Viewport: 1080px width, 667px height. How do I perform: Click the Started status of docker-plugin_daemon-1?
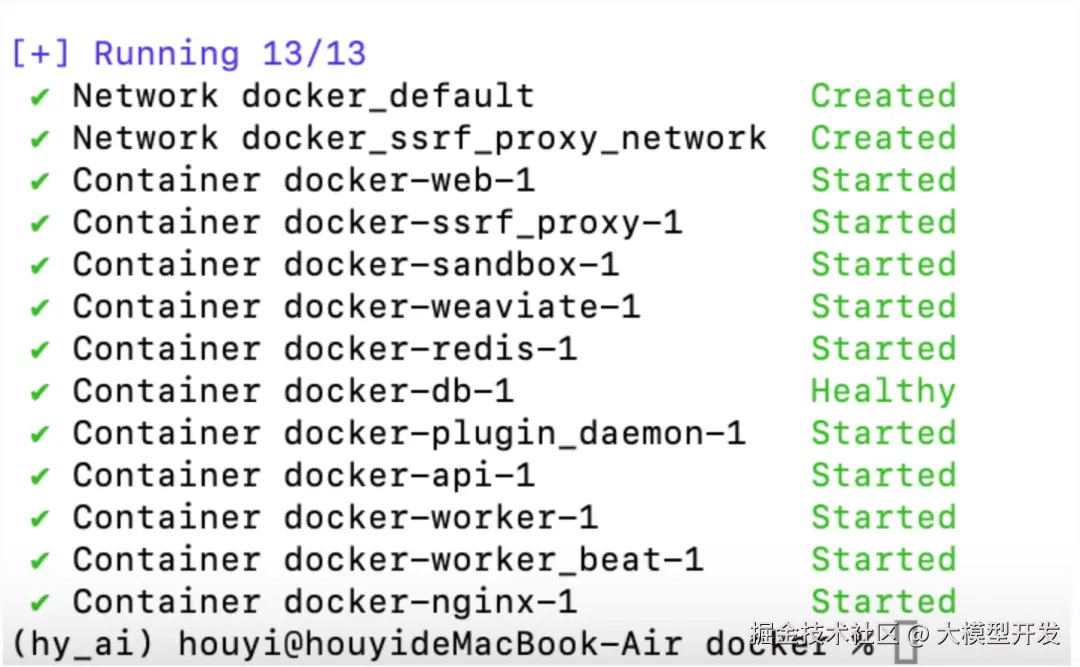[x=882, y=433]
